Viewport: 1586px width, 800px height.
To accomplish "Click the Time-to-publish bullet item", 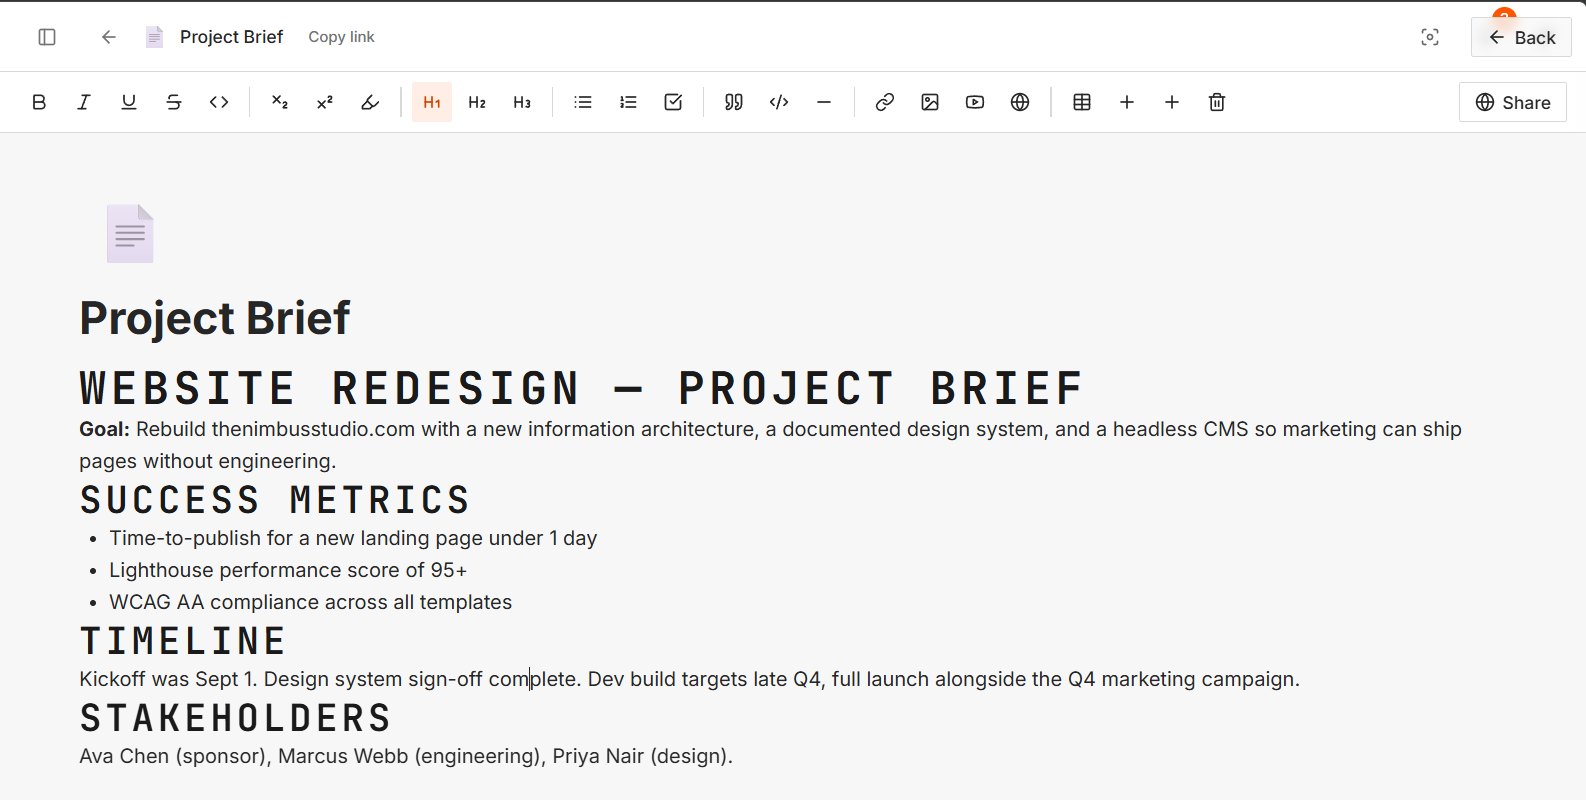I will 353,538.
